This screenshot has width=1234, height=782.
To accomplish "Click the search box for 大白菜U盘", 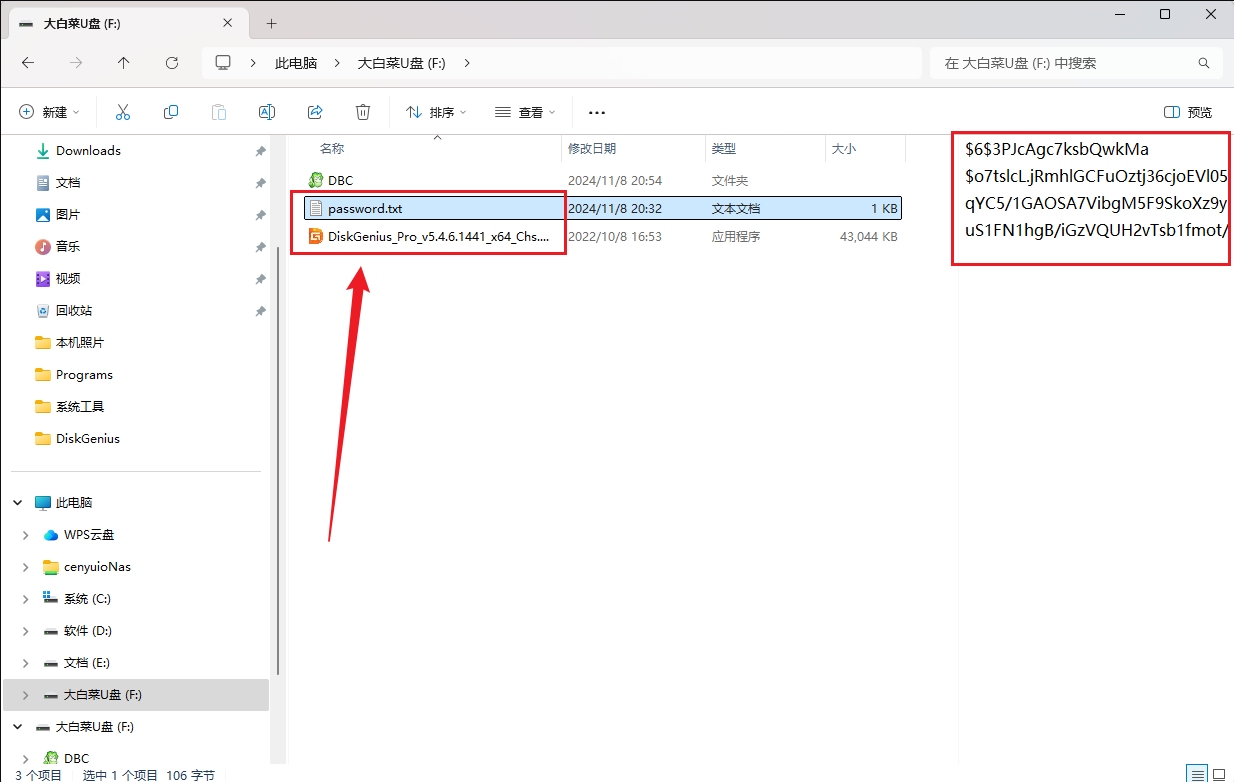I will 1065,63.
